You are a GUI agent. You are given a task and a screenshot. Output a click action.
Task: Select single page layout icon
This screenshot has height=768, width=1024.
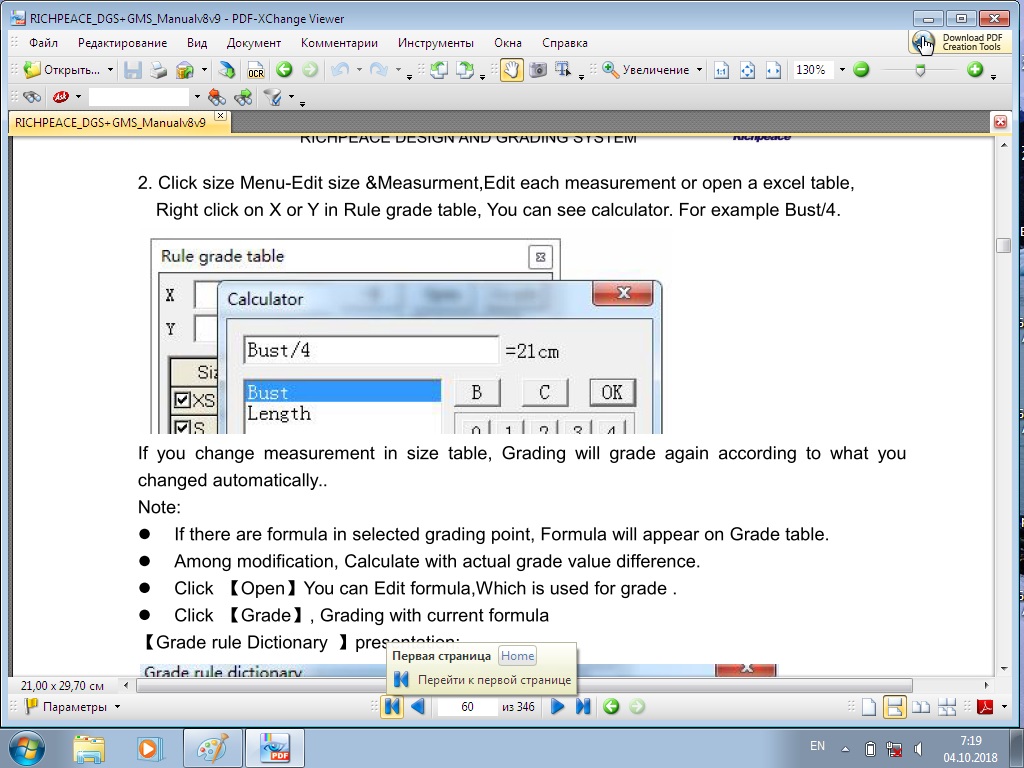869,707
